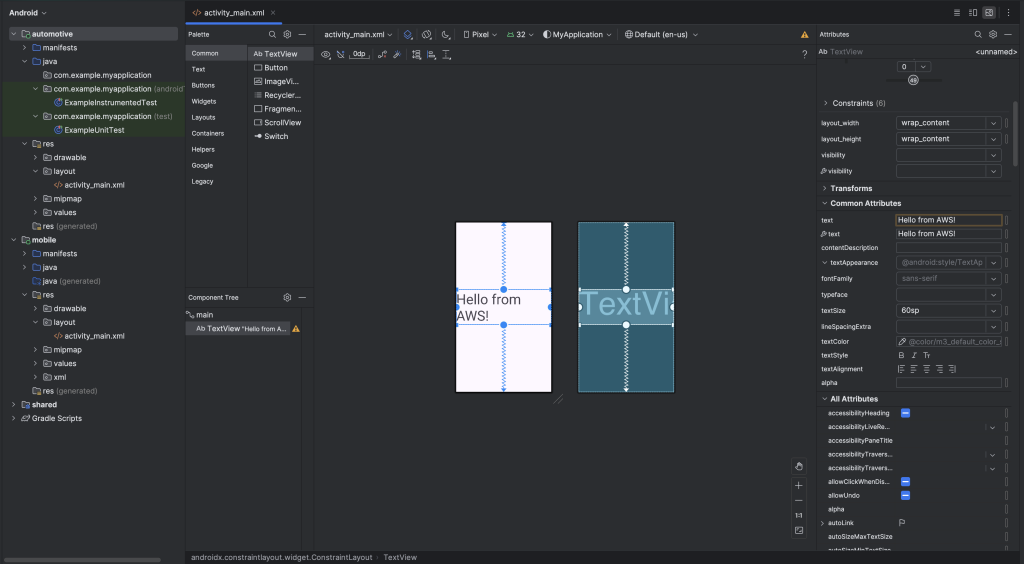The width and height of the screenshot is (1024, 564).
Task: Click the textSize input field
Action: [x=940, y=311]
